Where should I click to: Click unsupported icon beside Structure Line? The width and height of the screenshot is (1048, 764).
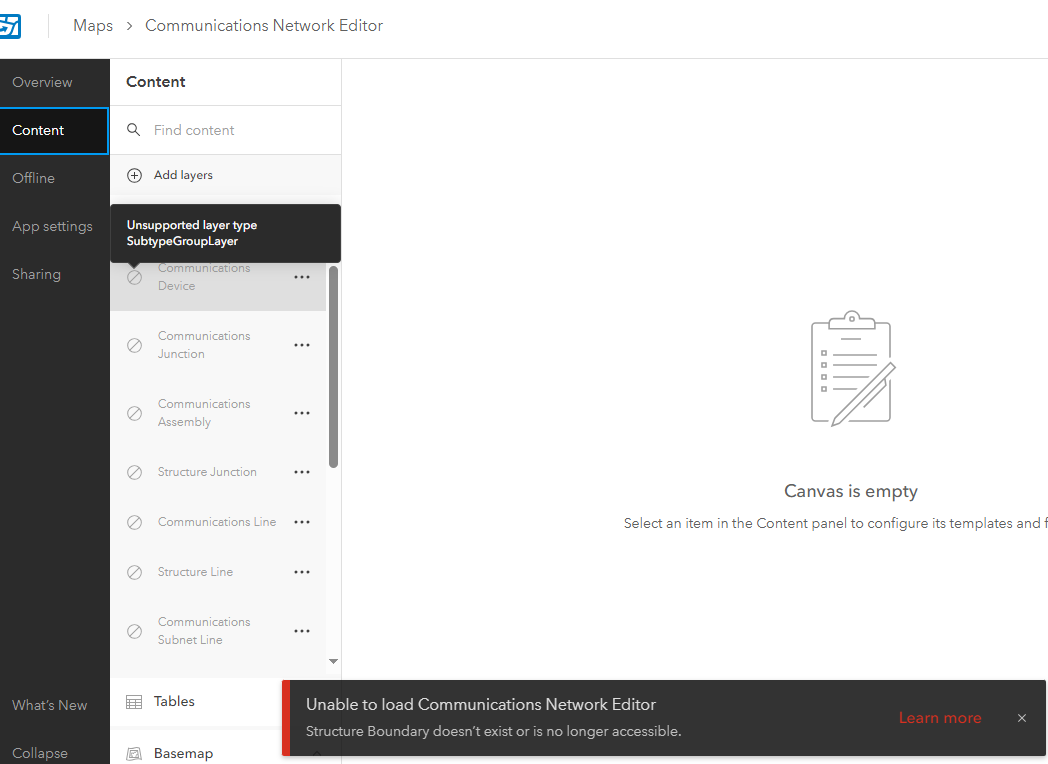point(134,572)
